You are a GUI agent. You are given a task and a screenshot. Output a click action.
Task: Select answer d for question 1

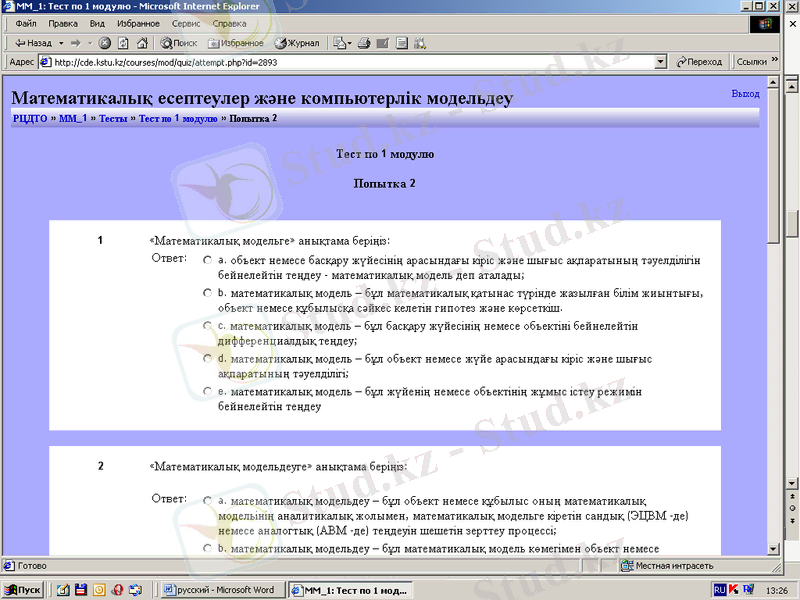point(207,359)
